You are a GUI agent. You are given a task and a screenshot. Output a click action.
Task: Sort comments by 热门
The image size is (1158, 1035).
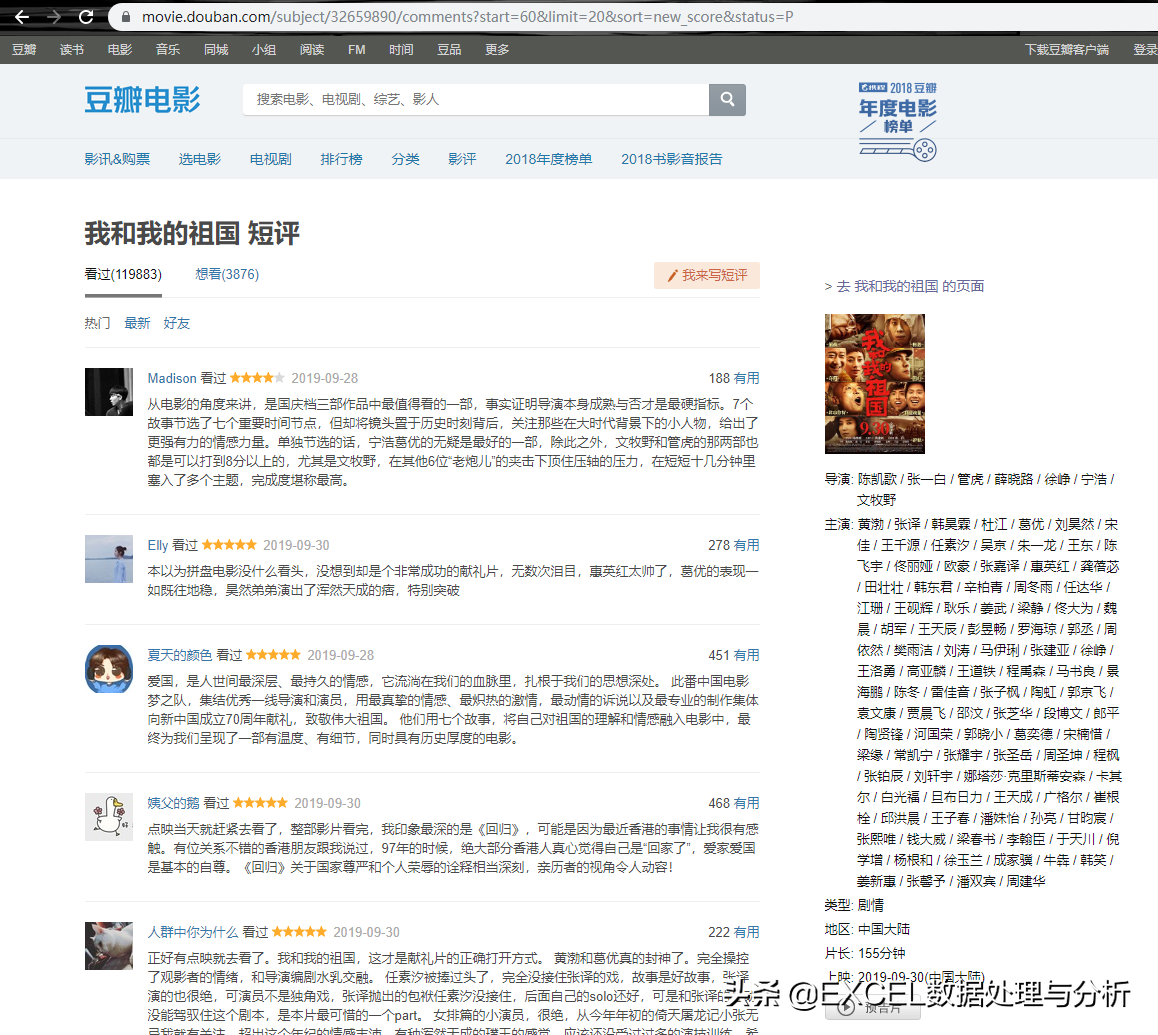coord(97,323)
